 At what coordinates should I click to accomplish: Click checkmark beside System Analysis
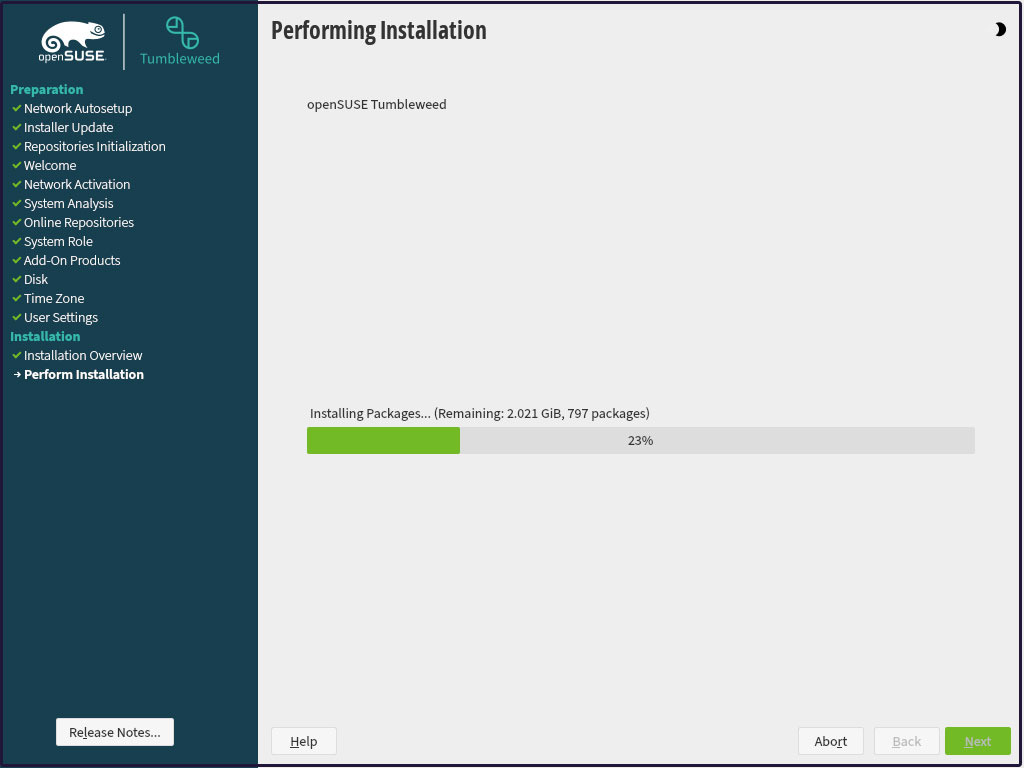[17, 203]
